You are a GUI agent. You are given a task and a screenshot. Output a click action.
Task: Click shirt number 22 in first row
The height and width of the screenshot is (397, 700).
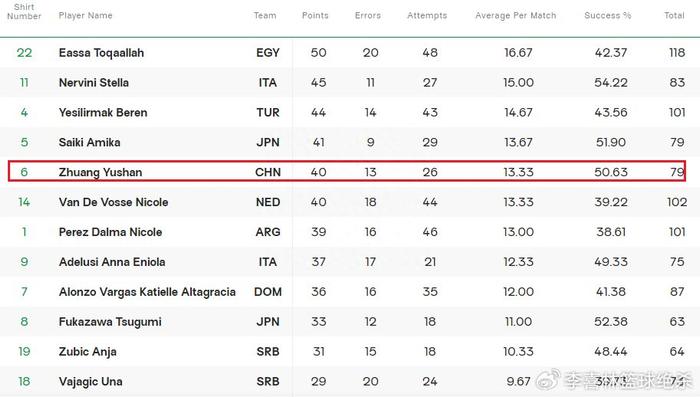(x=25, y=53)
